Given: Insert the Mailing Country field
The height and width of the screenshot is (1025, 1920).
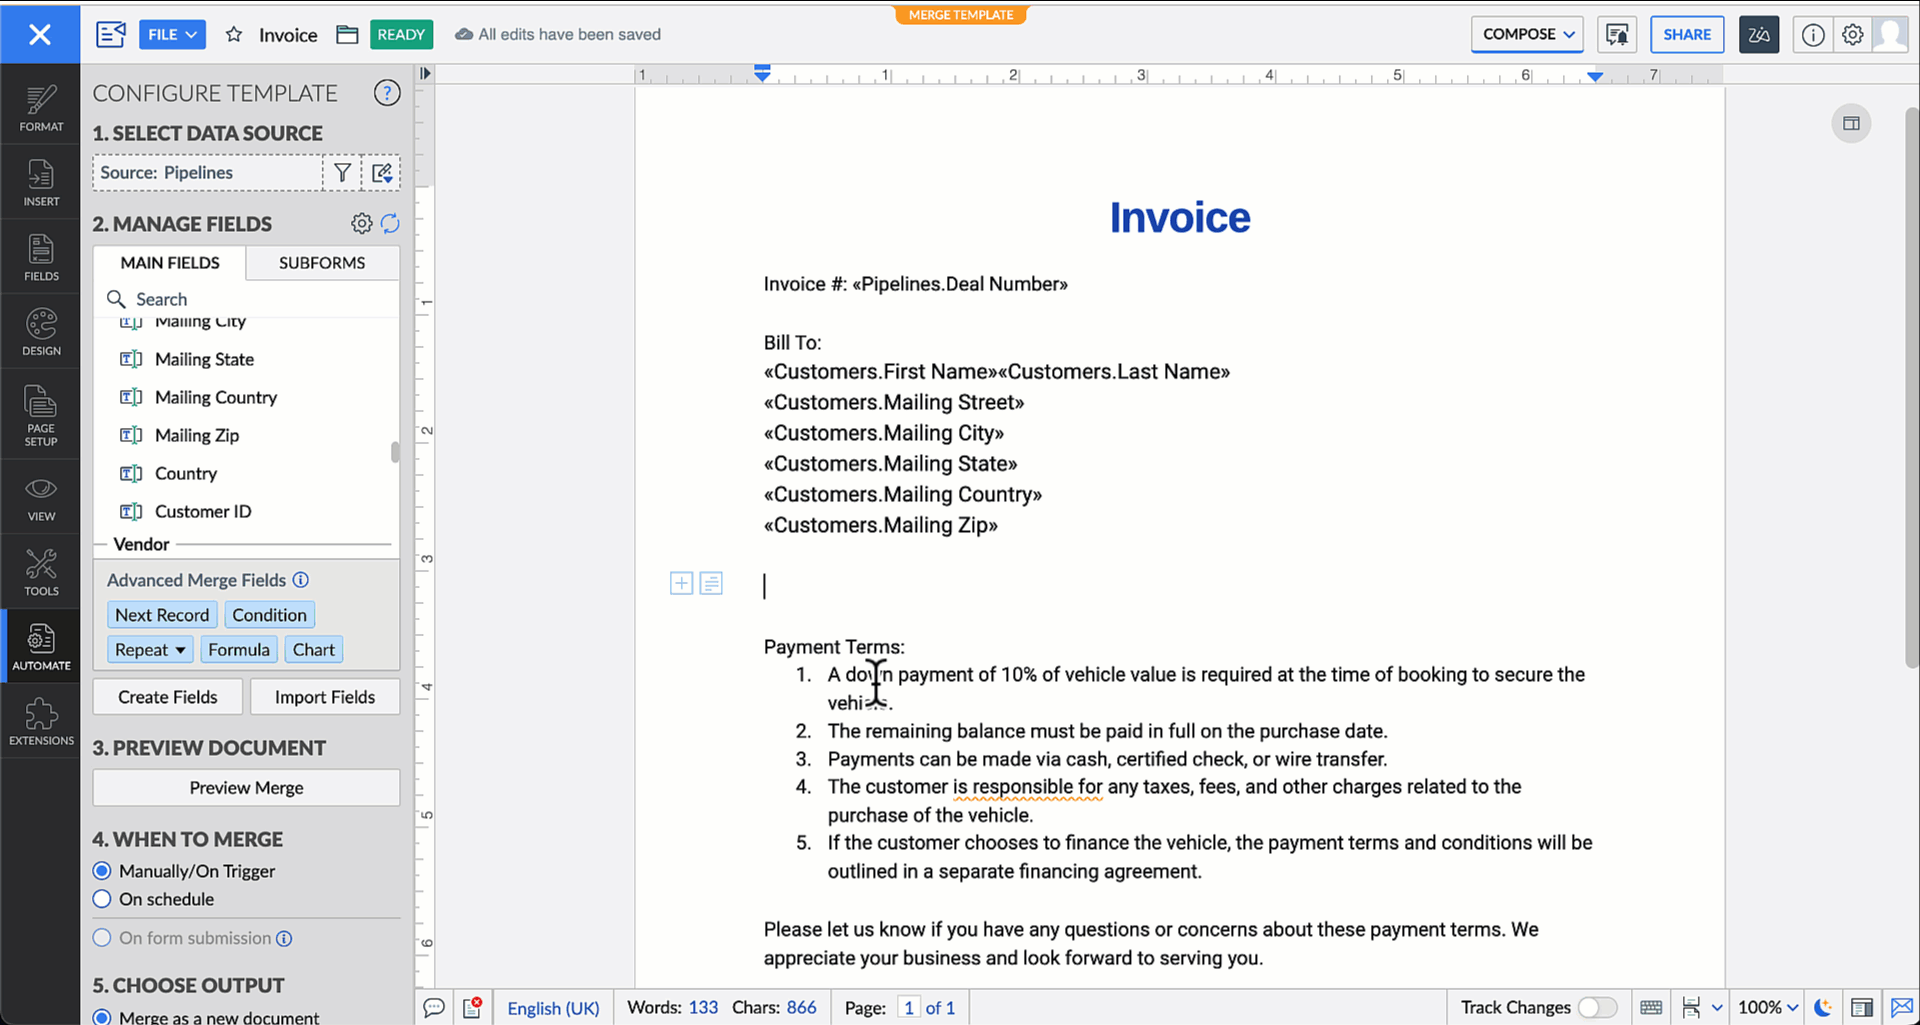Looking at the screenshot, I should tap(216, 398).
